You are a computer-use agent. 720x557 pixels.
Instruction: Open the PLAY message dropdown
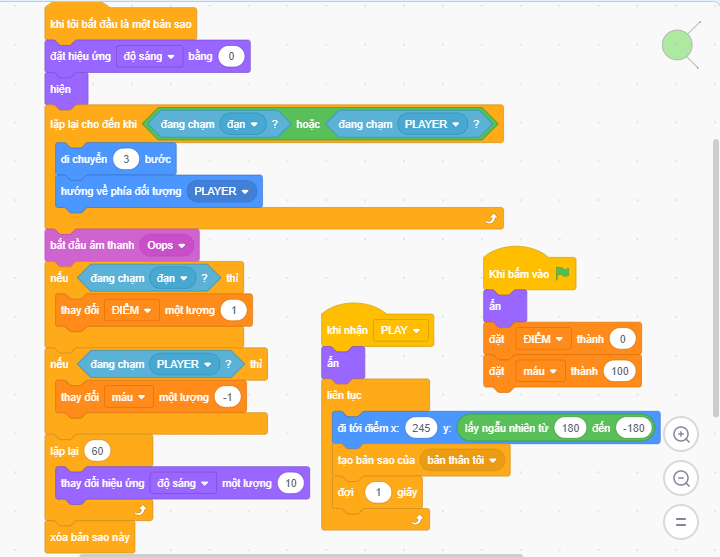(x=402, y=330)
